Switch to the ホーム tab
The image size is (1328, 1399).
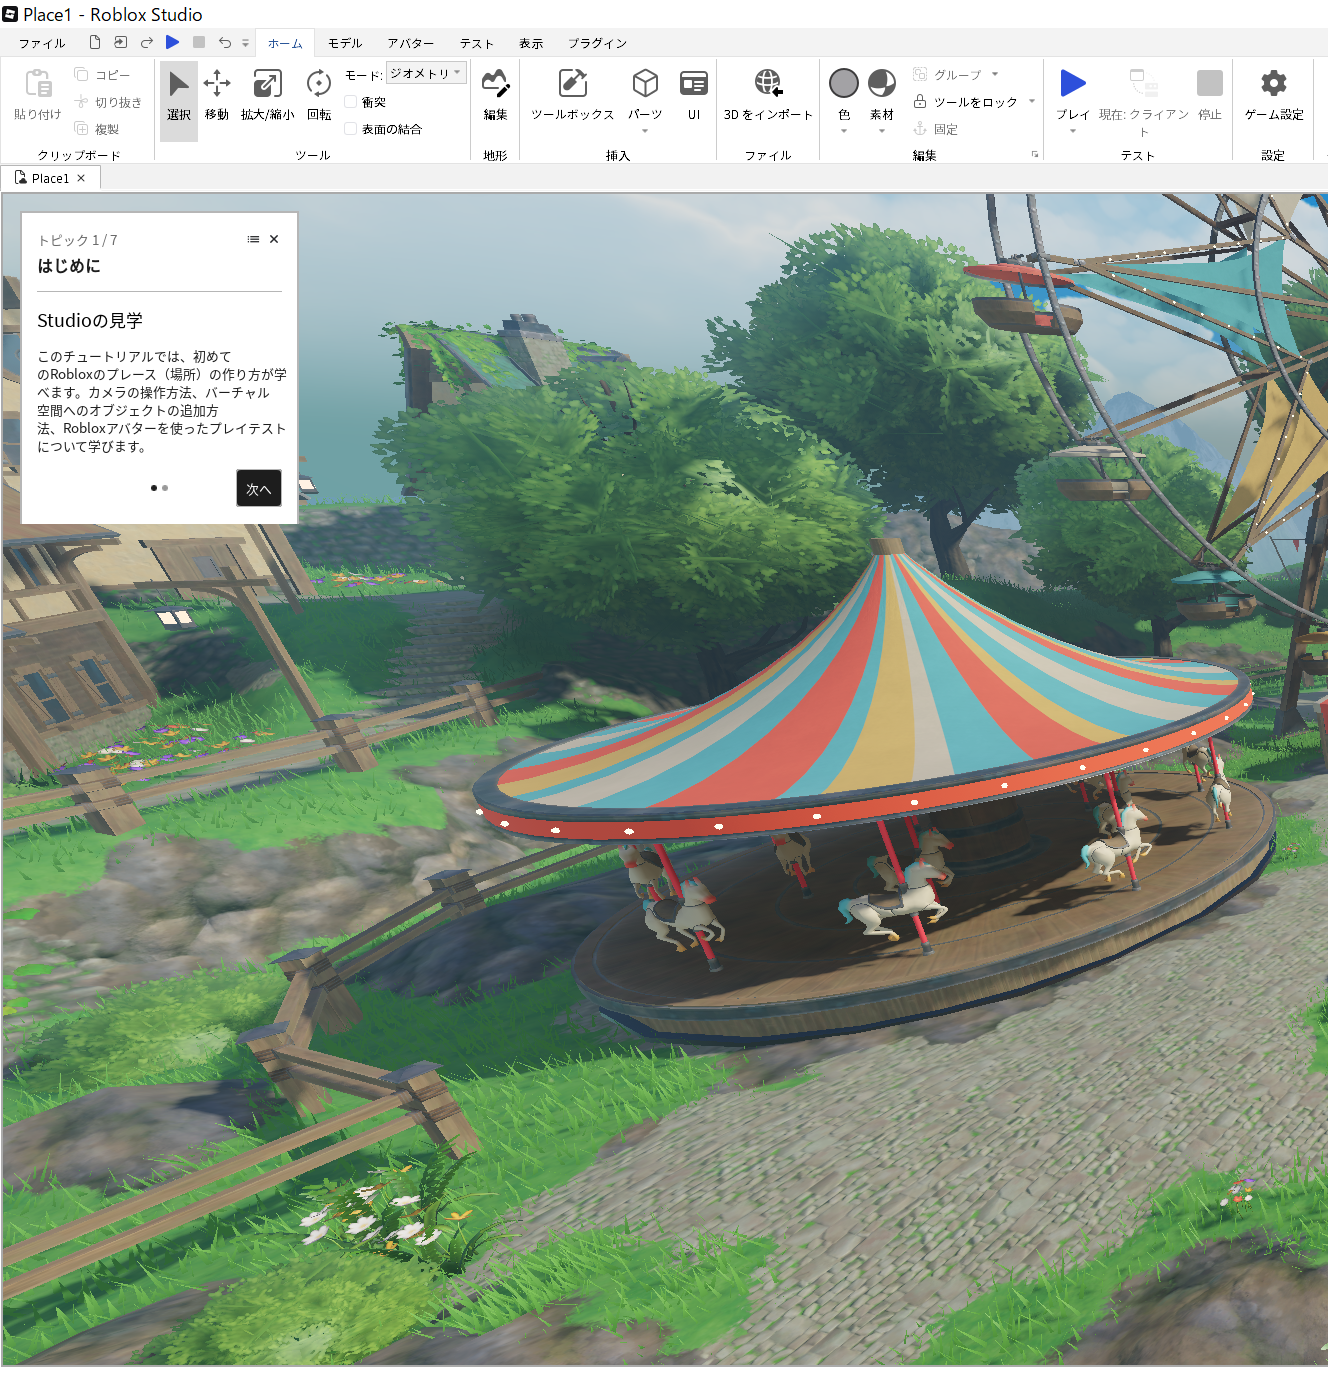285,43
